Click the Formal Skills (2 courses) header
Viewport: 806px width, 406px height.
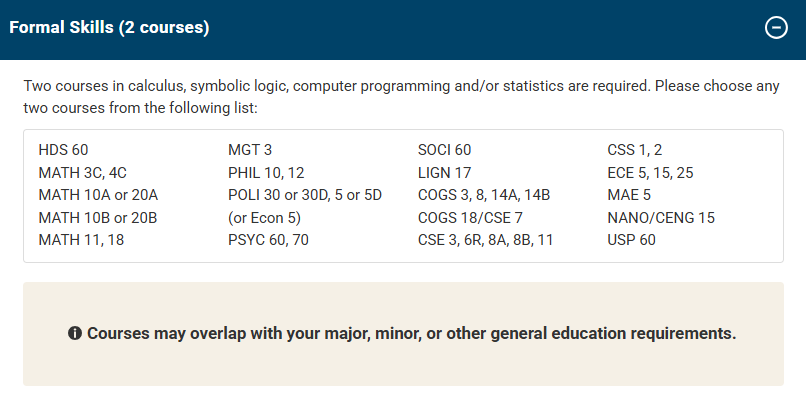point(110,28)
